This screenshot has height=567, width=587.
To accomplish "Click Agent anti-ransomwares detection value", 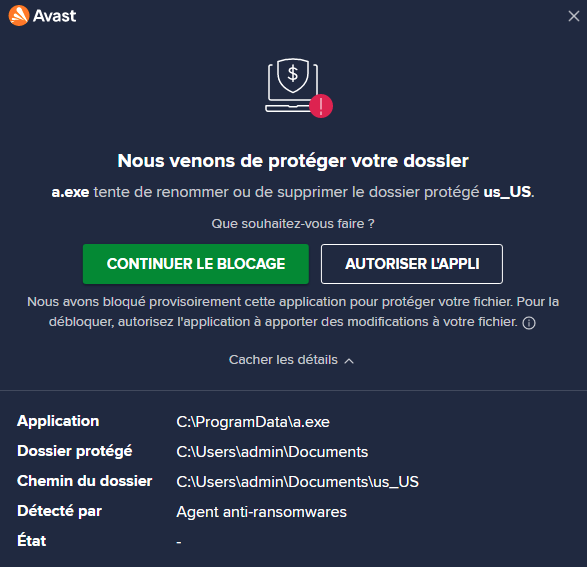I will tap(262, 512).
